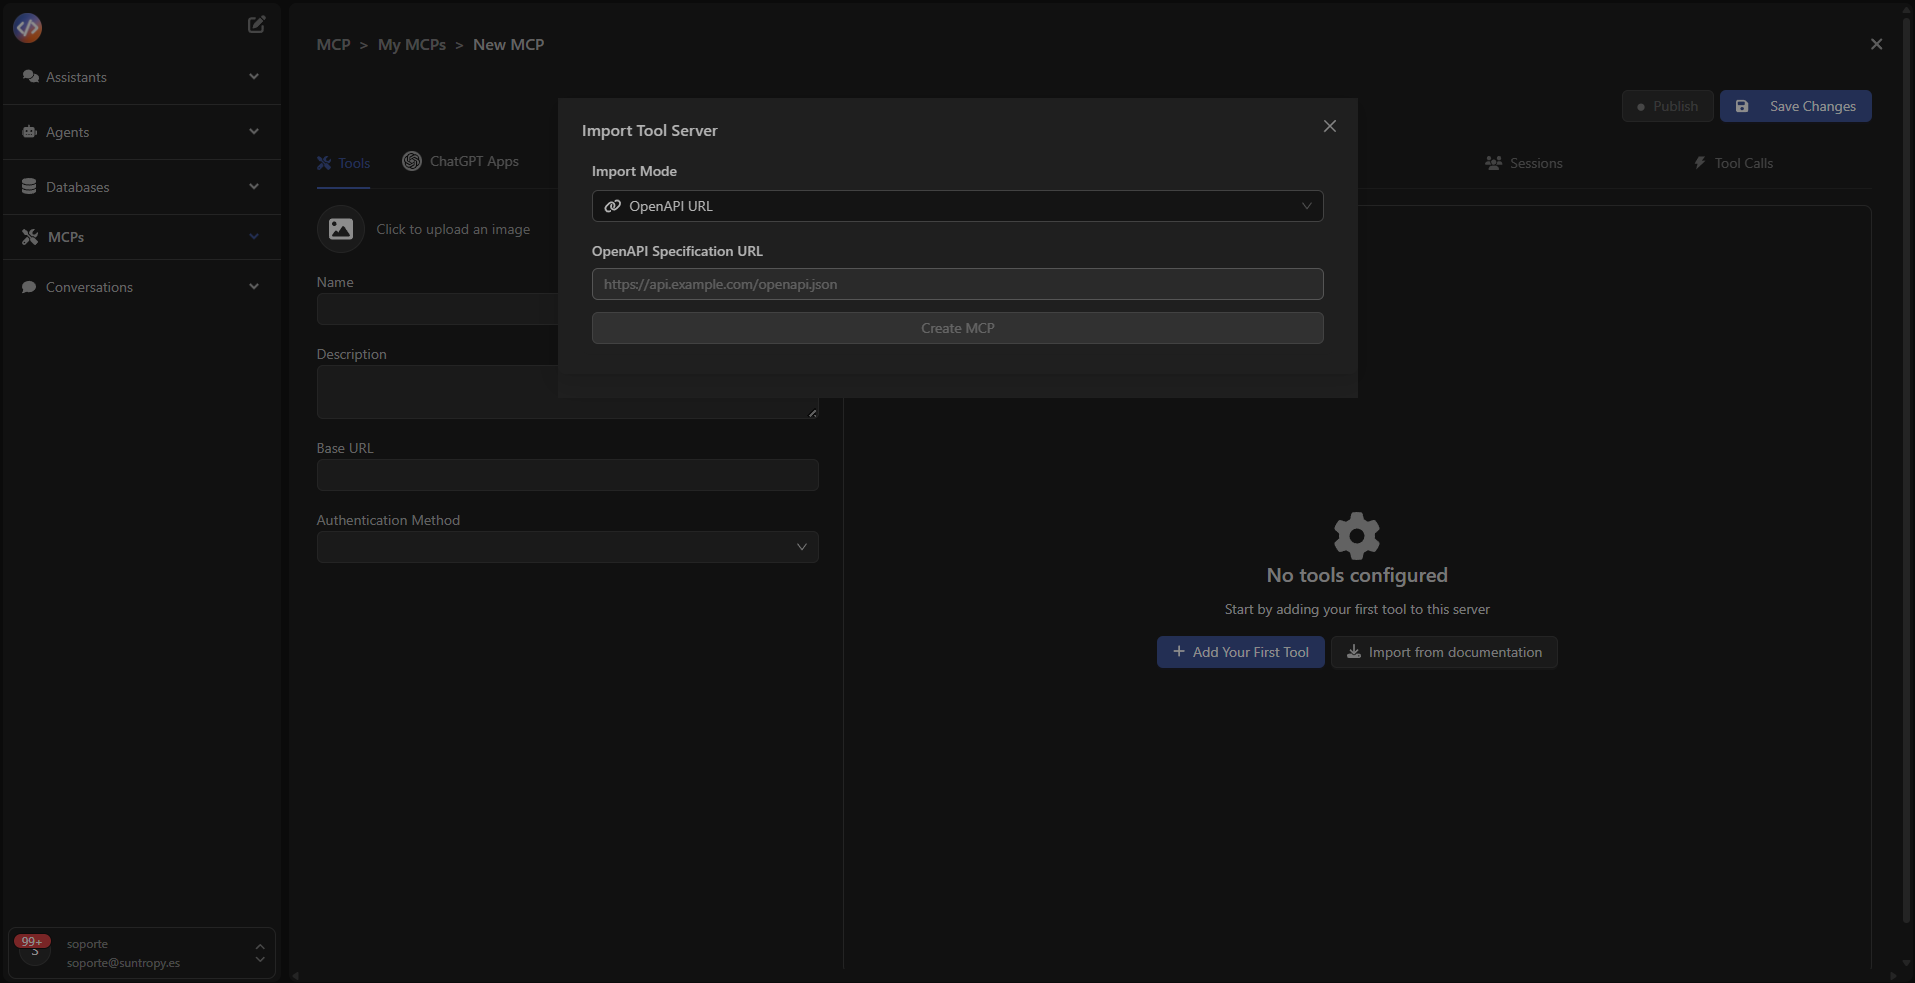1915x983 pixels.
Task: Expand the Assistants section
Action: pyautogui.click(x=254, y=76)
